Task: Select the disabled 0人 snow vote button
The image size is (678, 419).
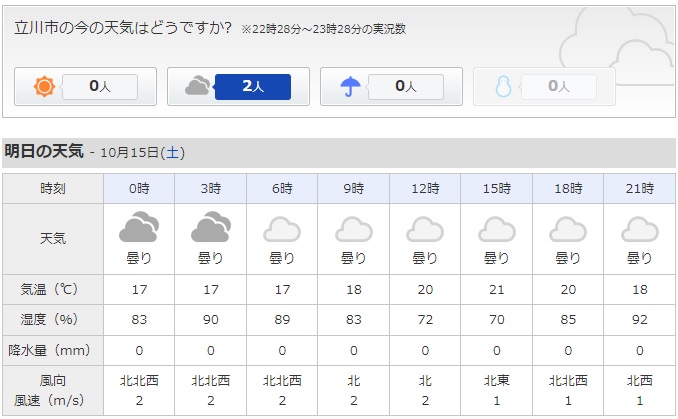Action: (x=559, y=86)
